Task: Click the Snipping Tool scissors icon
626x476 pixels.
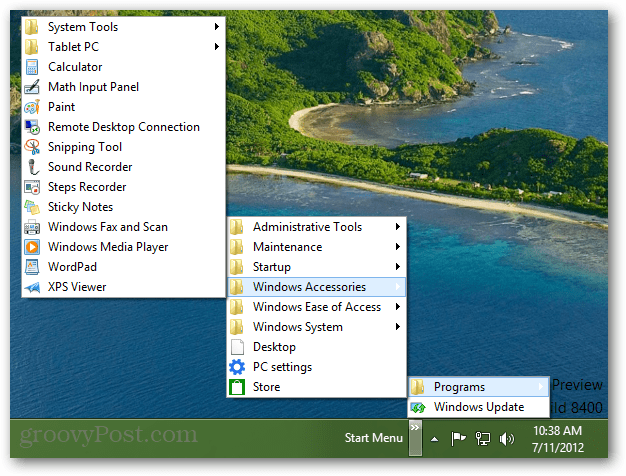Action: (x=32, y=147)
